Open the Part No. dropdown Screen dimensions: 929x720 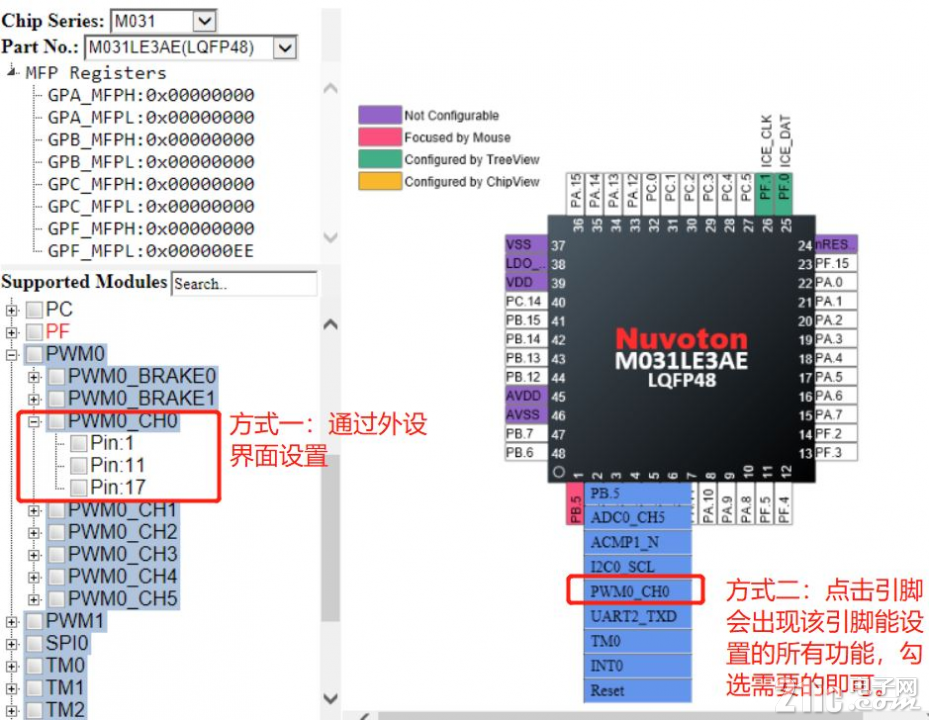(x=284, y=47)
